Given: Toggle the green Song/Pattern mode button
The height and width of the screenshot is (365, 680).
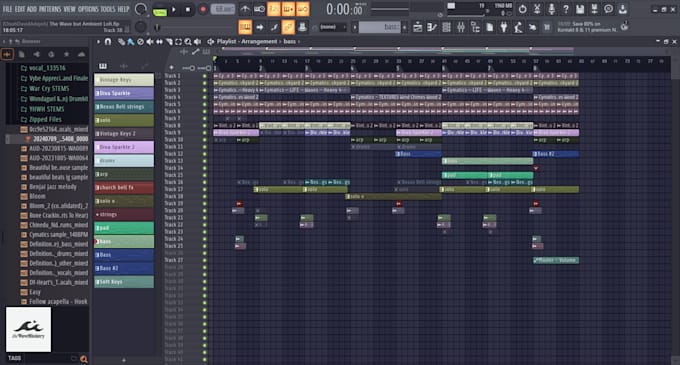Looking at the screenshot, I should click(160, 11).
